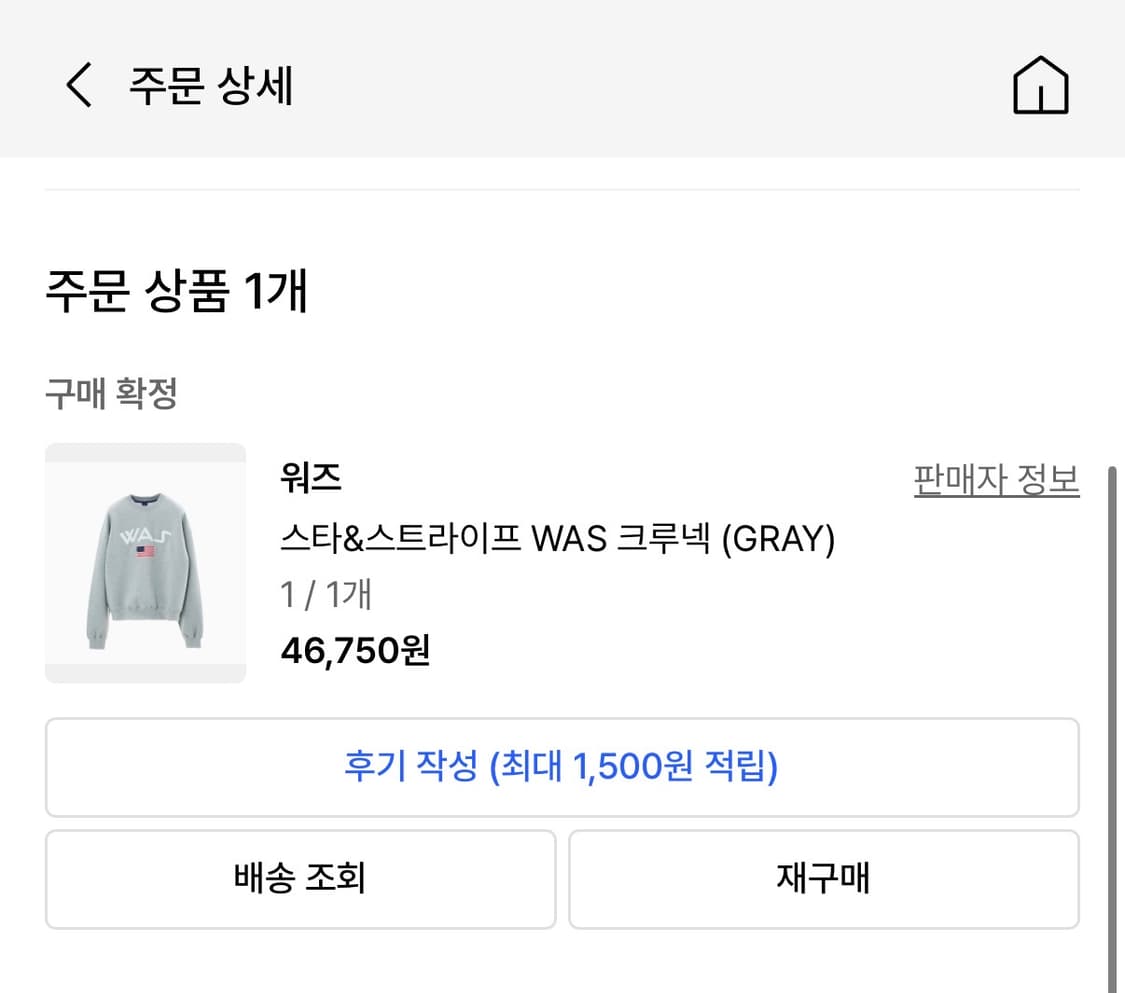Tap the 후기 작성 review writing button
The height and width of the screenshot is (993, 1125).
(x=562, y=767)
